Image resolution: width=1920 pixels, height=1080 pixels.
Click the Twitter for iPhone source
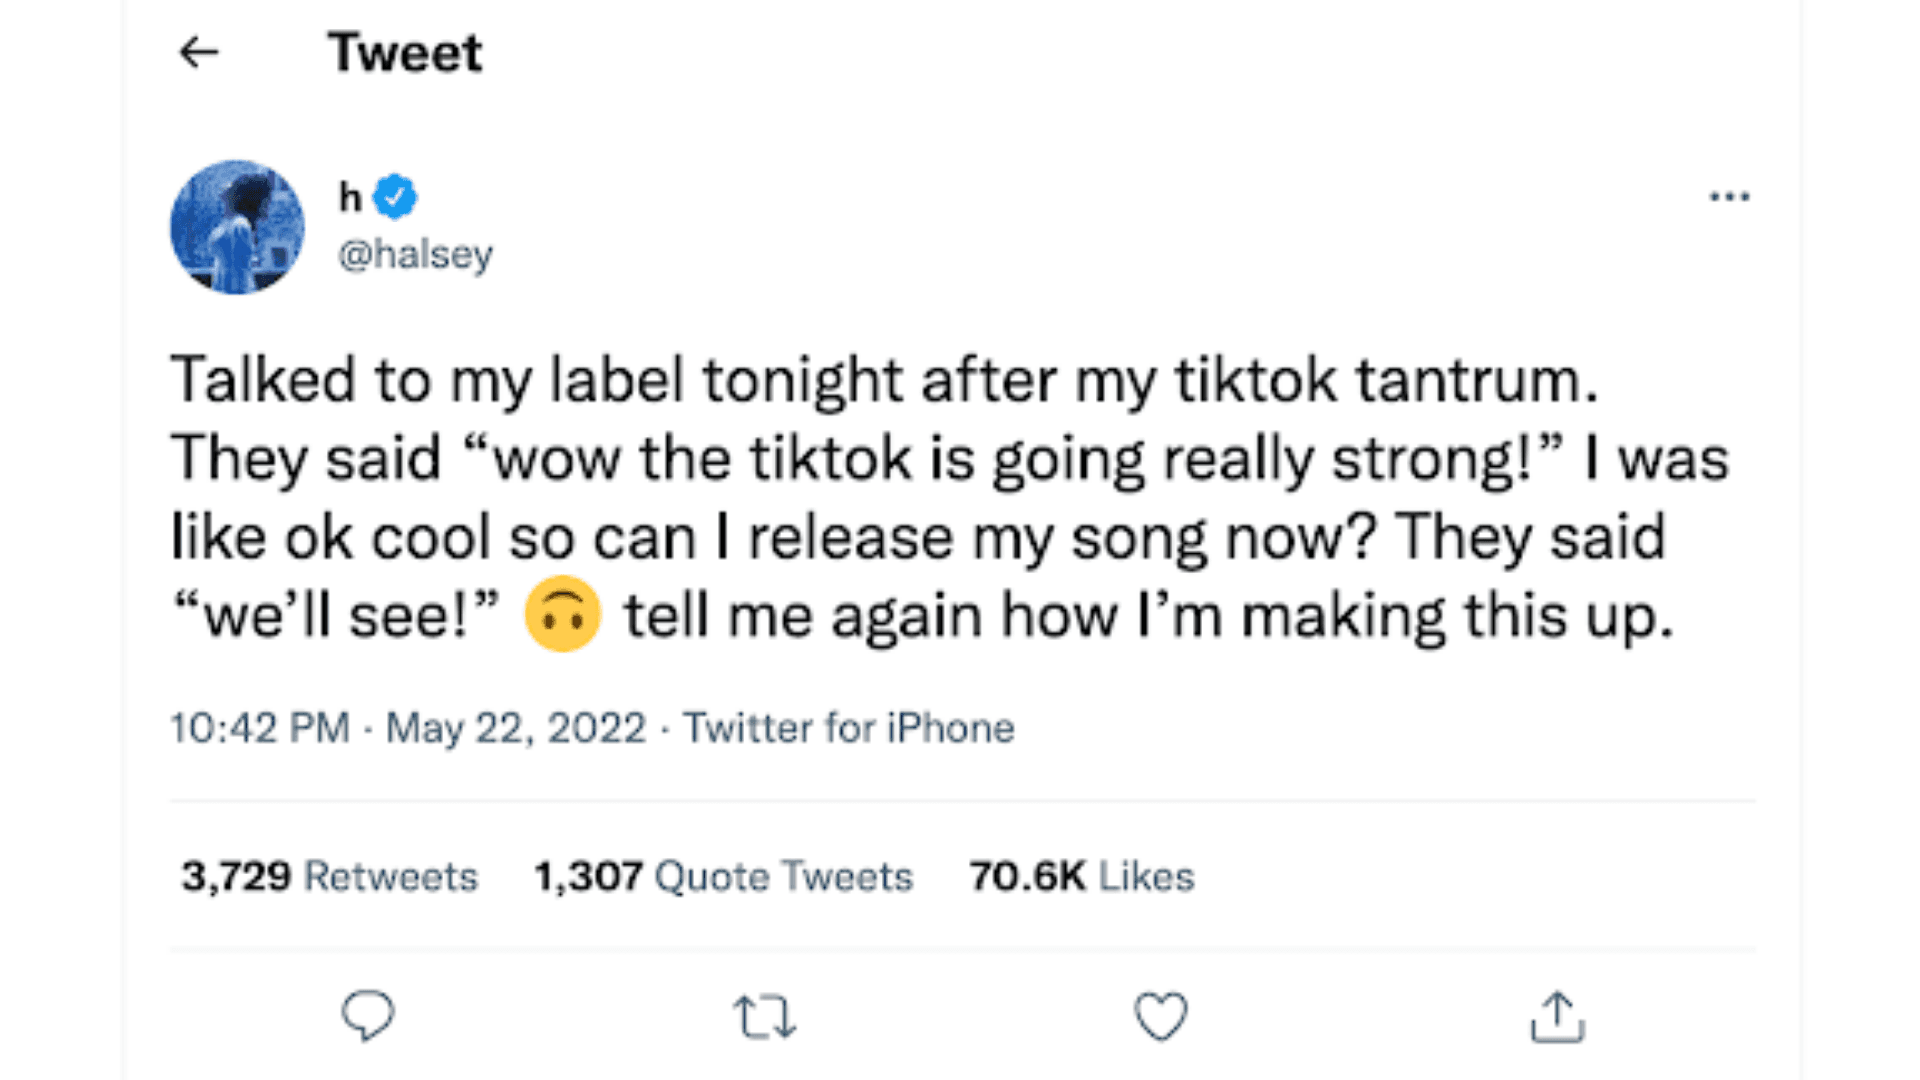tap(848, 728)
